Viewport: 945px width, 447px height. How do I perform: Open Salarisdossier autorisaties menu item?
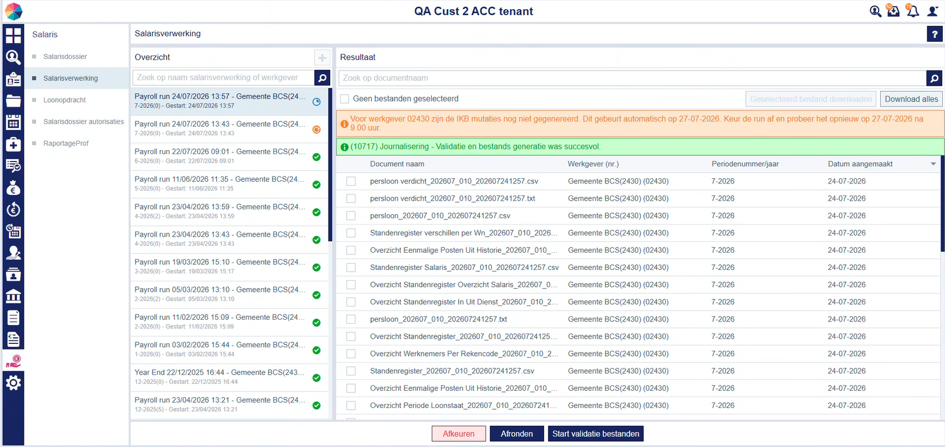point(84,122)
